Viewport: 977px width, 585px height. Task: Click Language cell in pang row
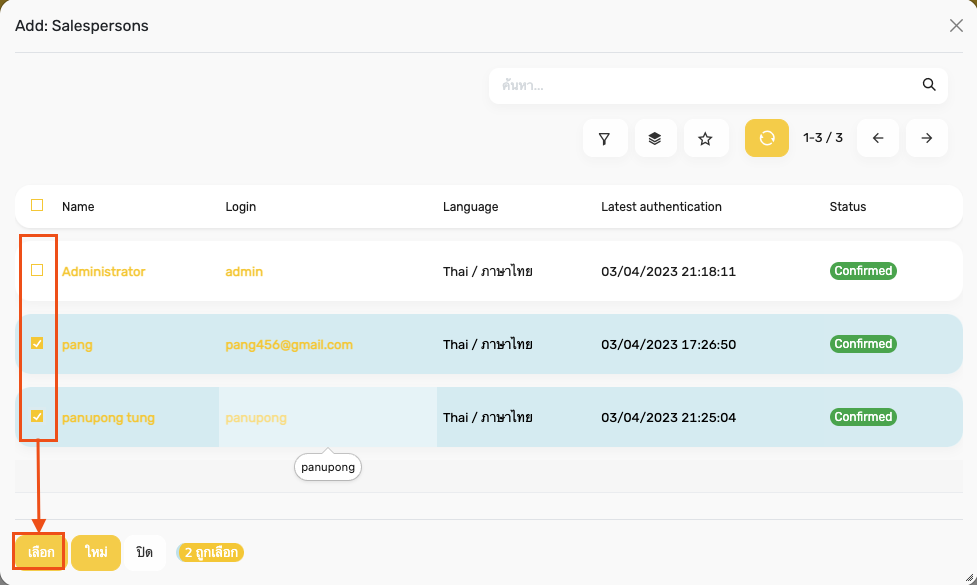(487, 345)
